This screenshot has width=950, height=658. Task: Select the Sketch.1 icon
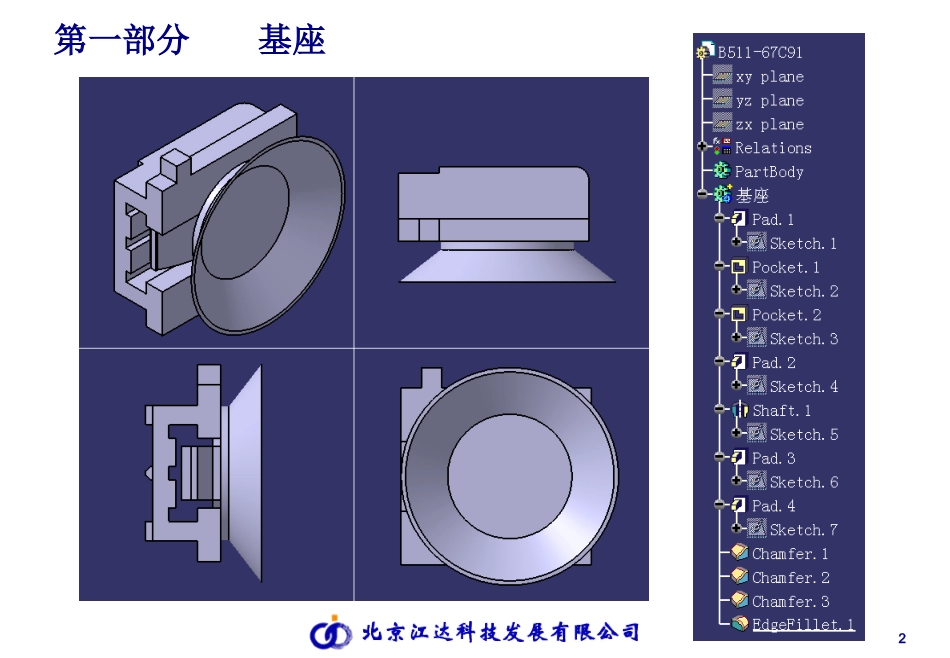tap(756, 242)
